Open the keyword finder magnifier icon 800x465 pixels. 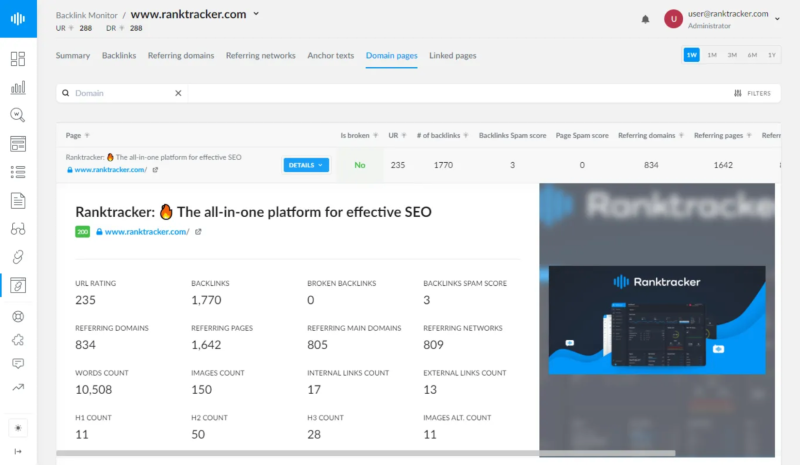coord(18,115)
